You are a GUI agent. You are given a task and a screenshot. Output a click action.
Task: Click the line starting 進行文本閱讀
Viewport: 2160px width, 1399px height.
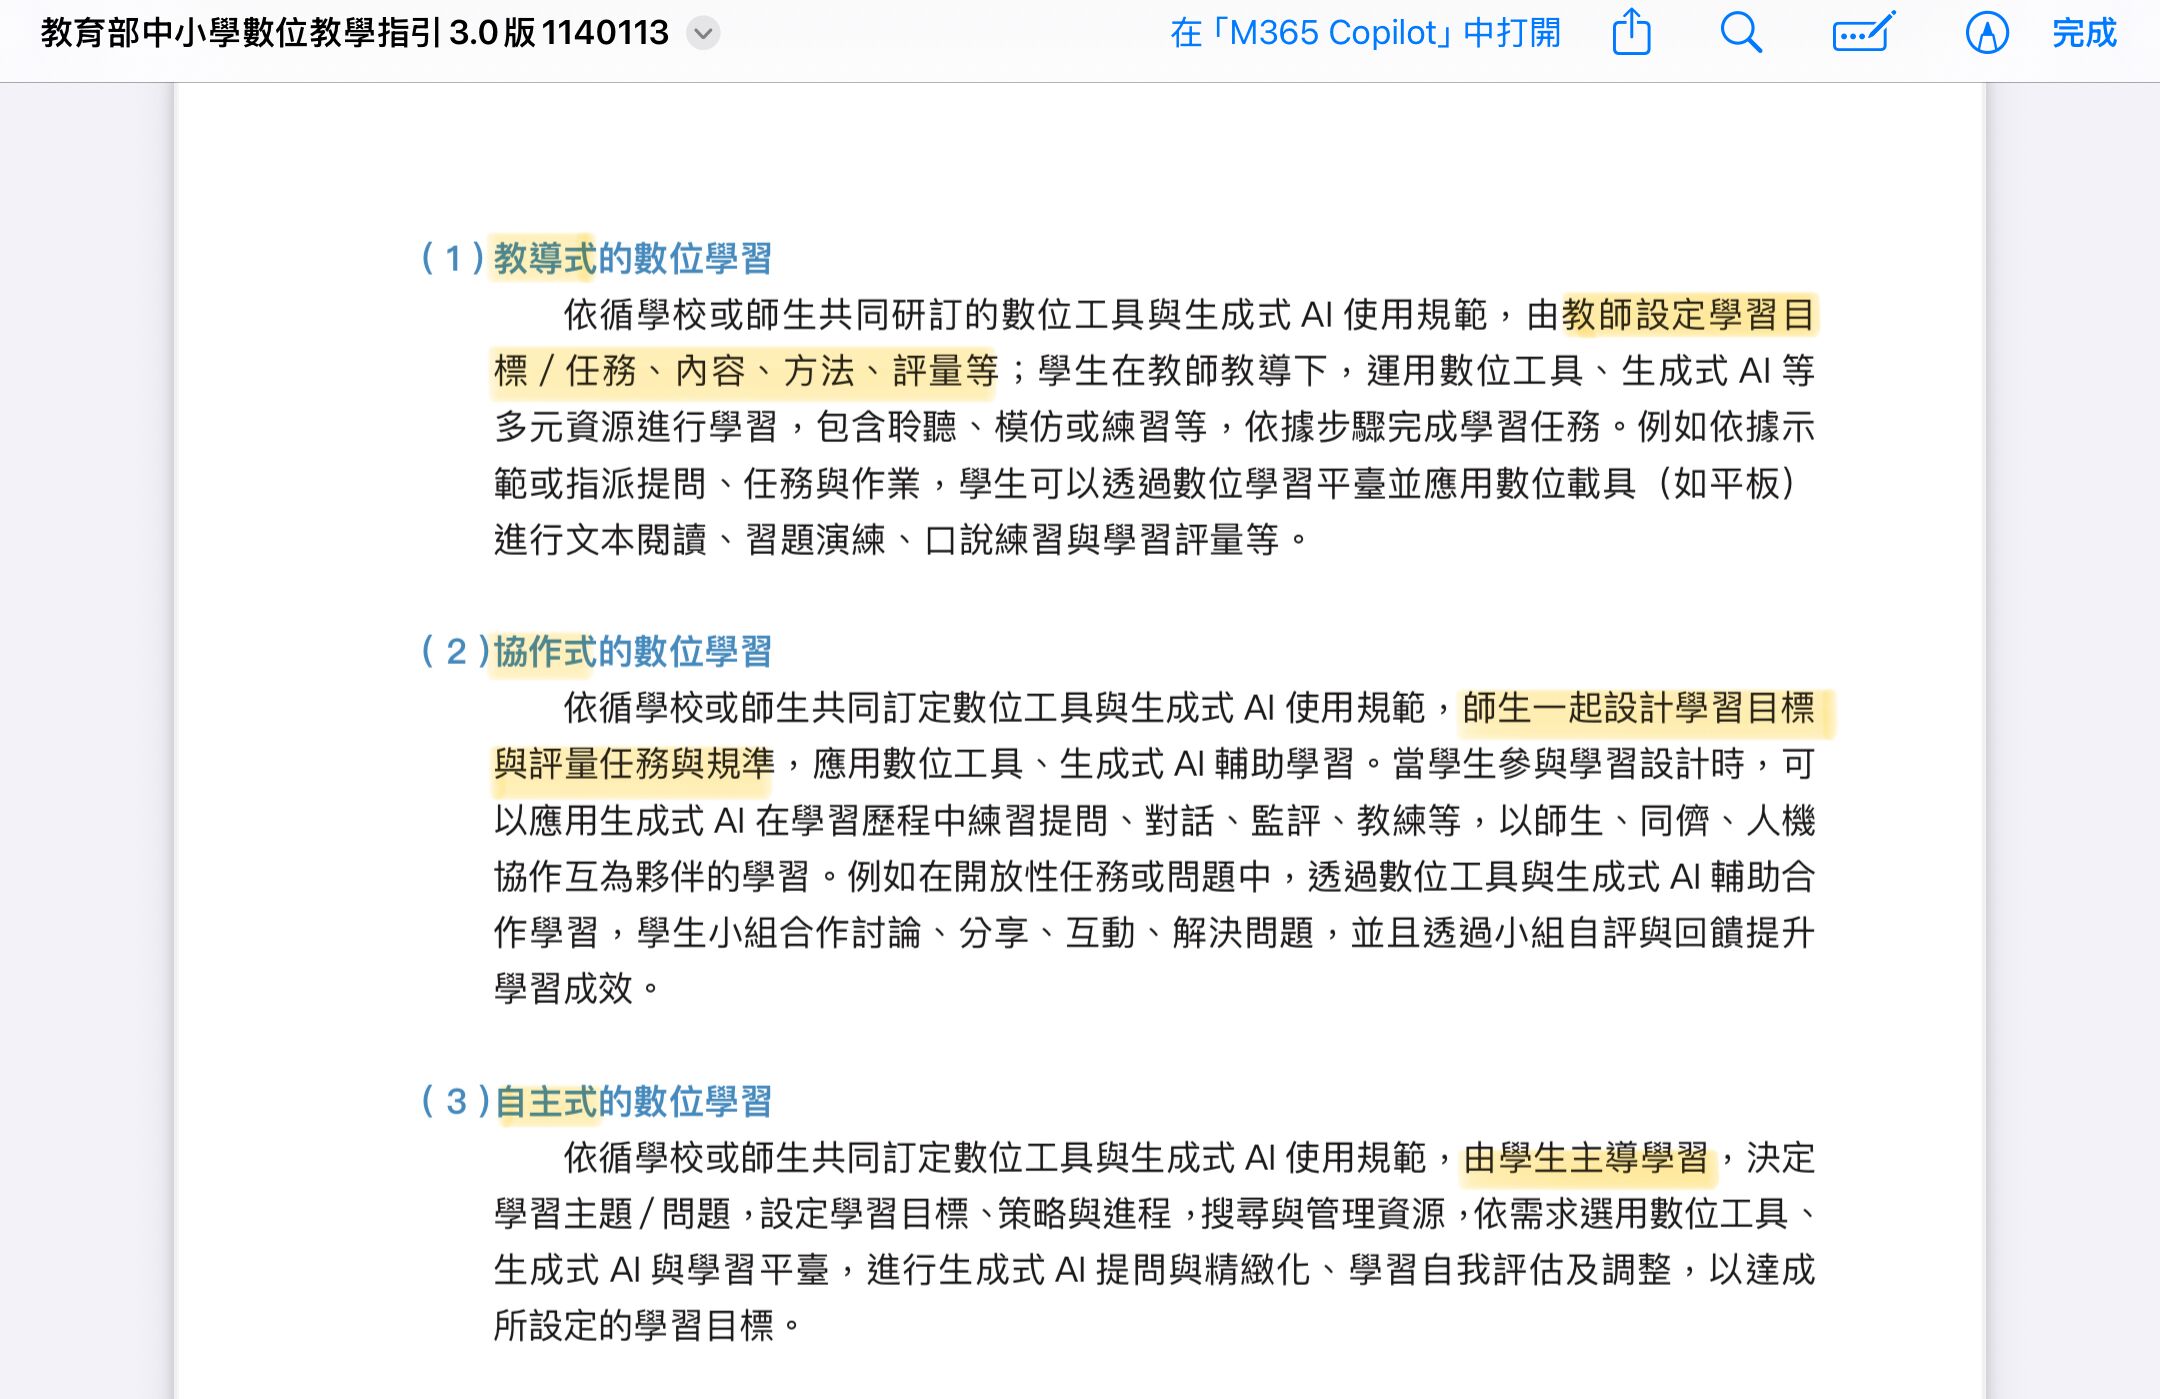(x=900, y=540)
